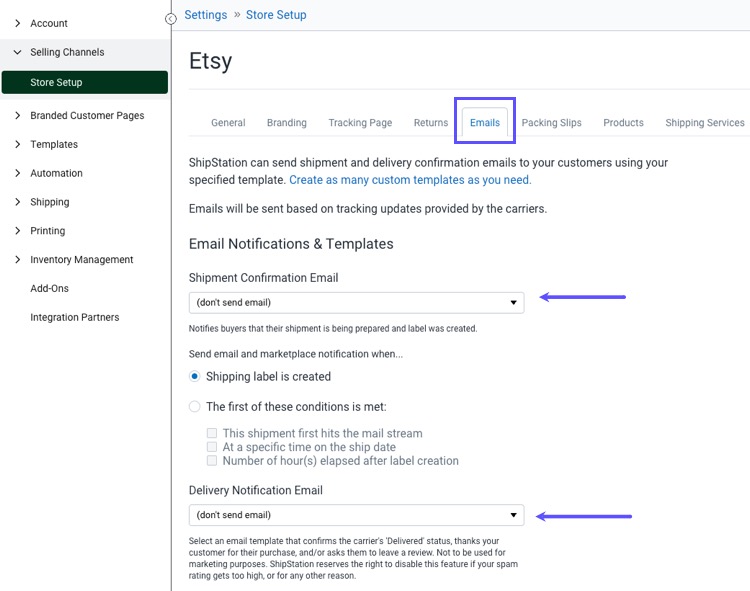The image size is (750, 591).
Task: Expand the Shipping sidebar section
Action: [18, 202]
